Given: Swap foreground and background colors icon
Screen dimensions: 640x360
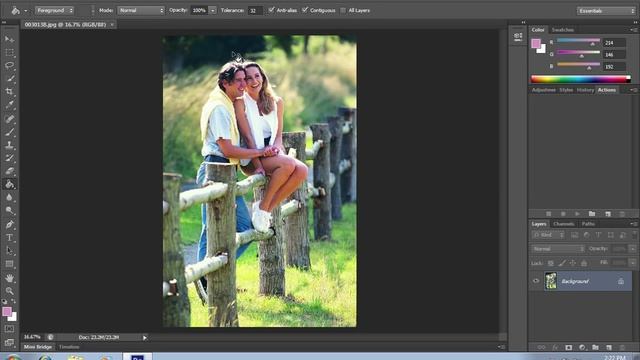Looking at the screenshot, I should (13, 301).
